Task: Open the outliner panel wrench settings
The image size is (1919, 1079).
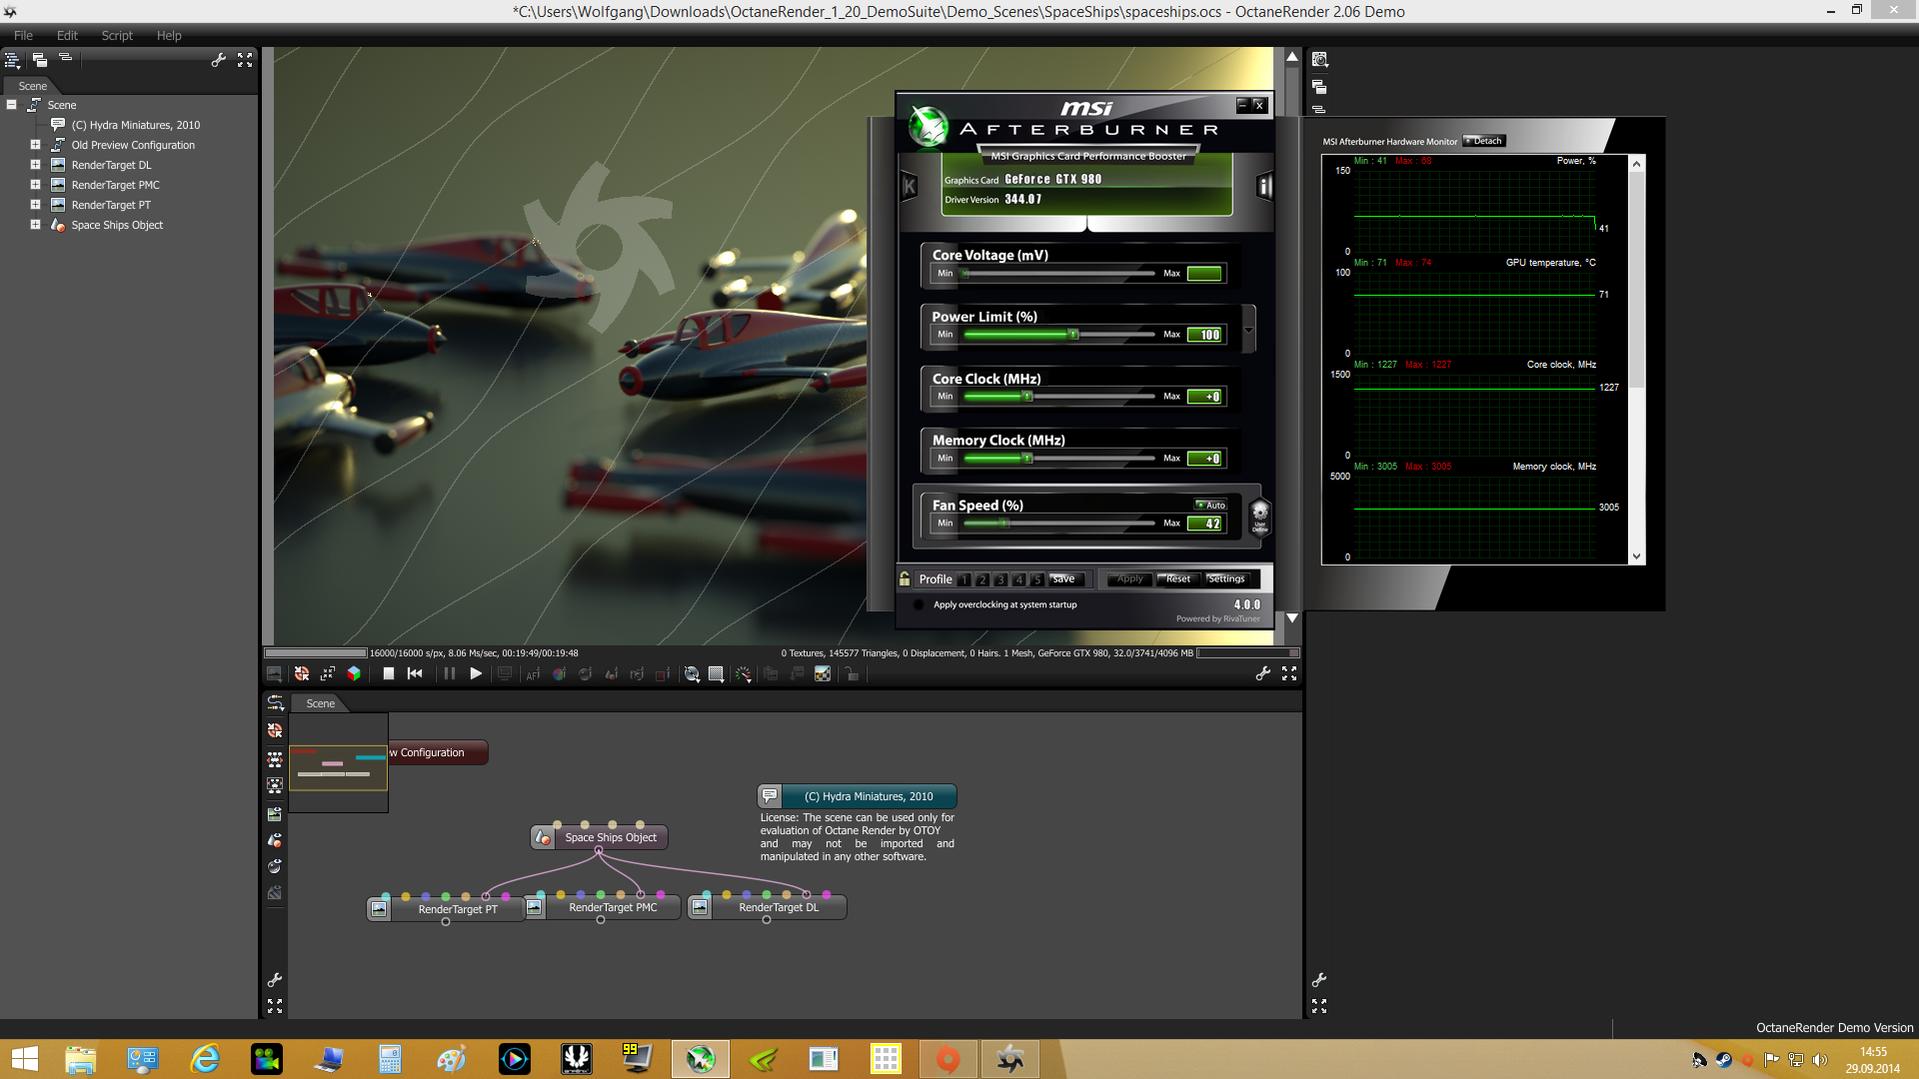Action: pyautogui.click(x=219, y=60)
